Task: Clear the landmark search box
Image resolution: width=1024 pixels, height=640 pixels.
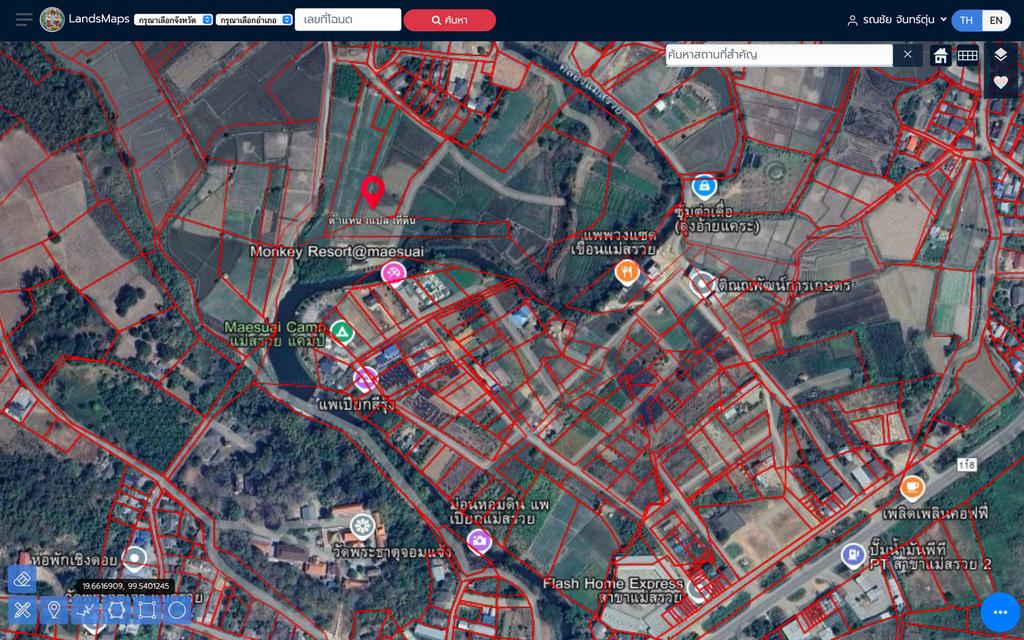Action: point(907,55)
